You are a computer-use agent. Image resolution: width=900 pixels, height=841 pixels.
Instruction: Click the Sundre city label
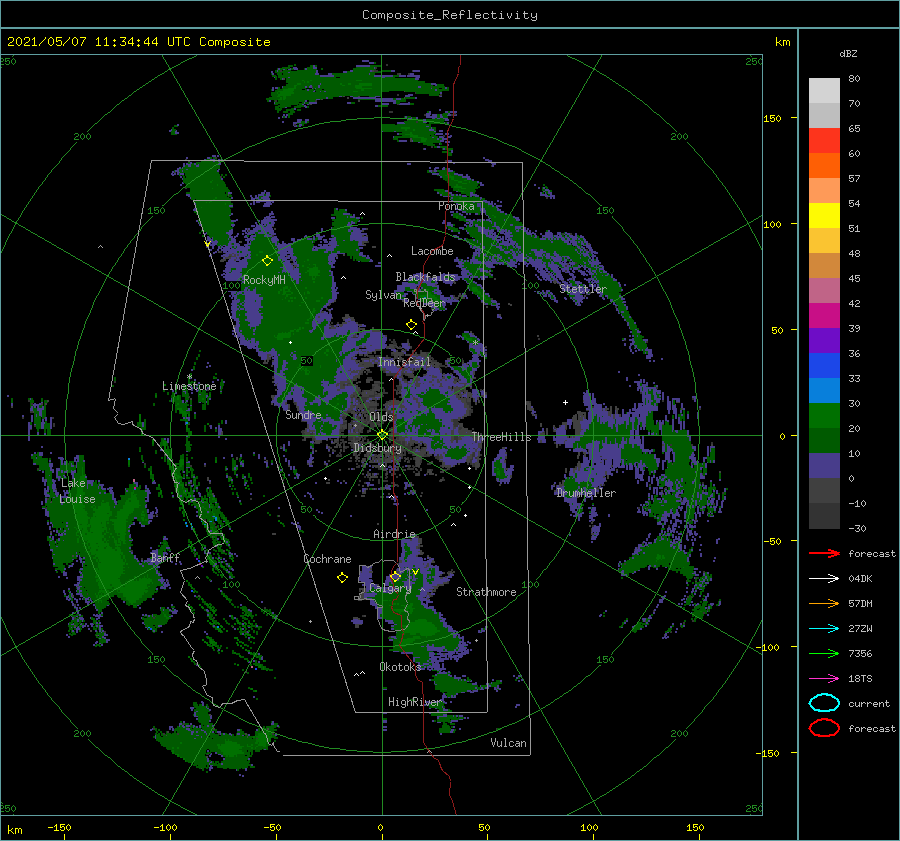coord(303,414)
